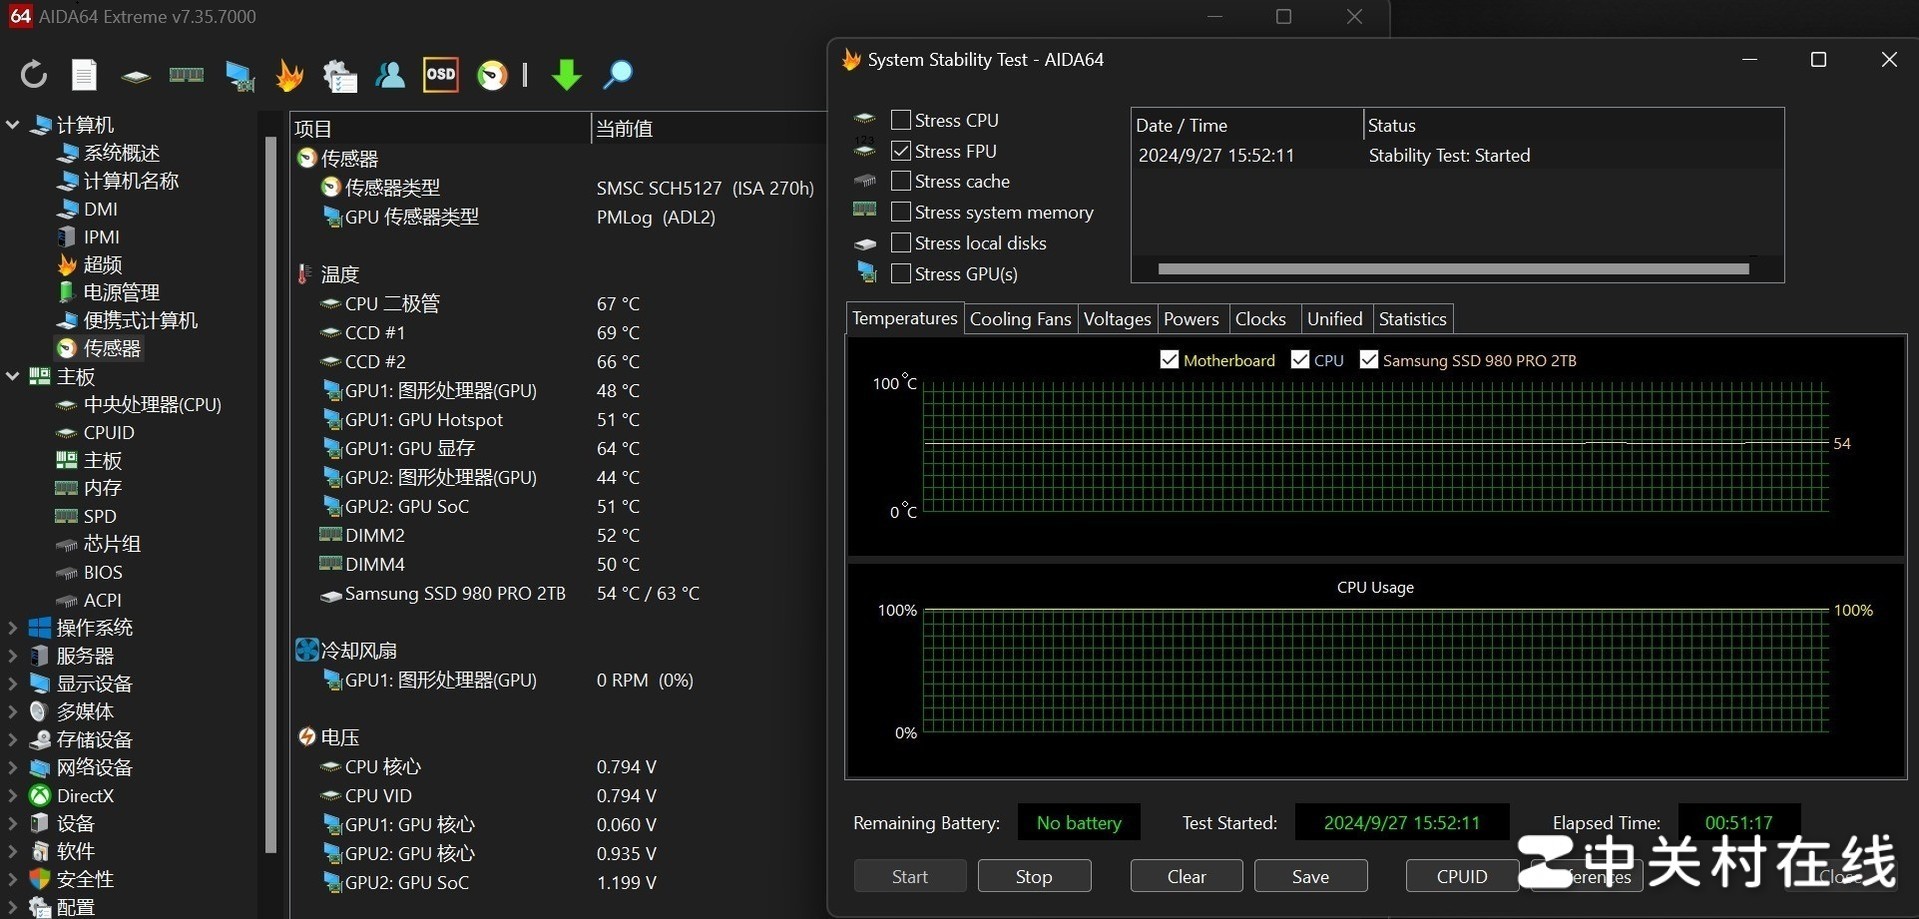Open the OSD panel toolbar icon
This screenshot has height=919, width=1919.
coord(441,74)
